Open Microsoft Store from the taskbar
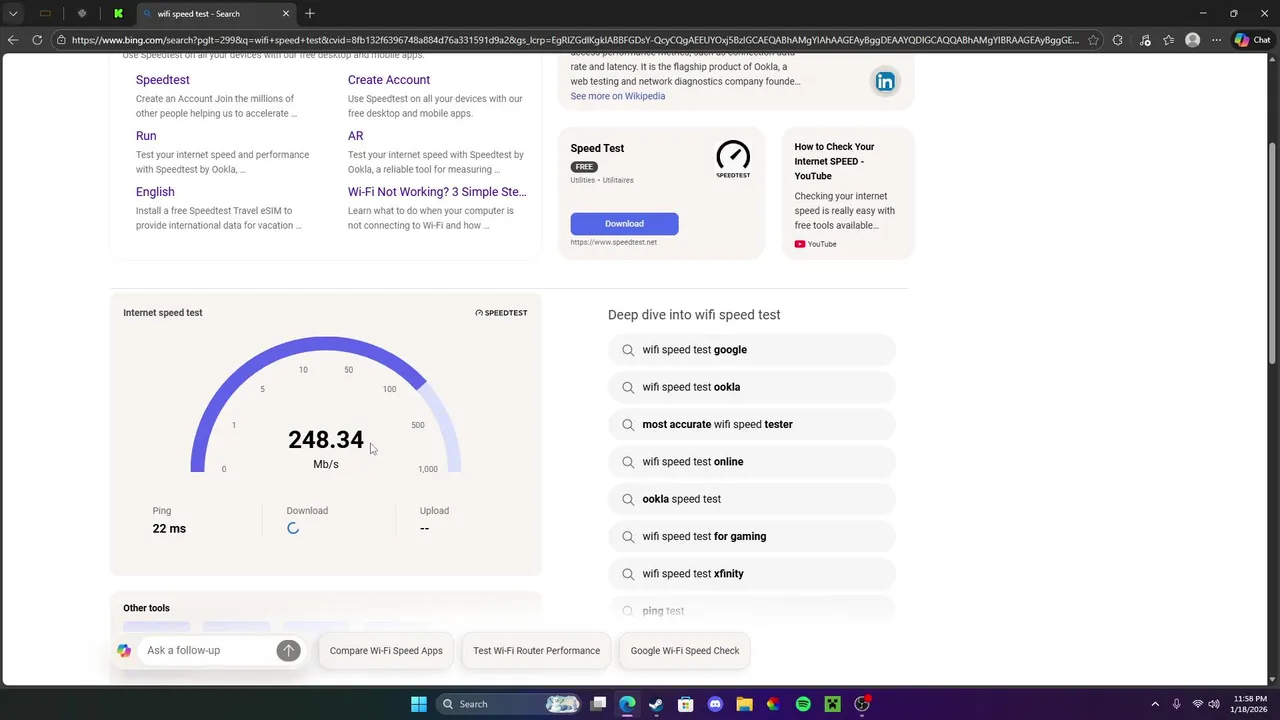This screenshot has width=1280, height=720. pyautogui.click(x=686, y=704)
